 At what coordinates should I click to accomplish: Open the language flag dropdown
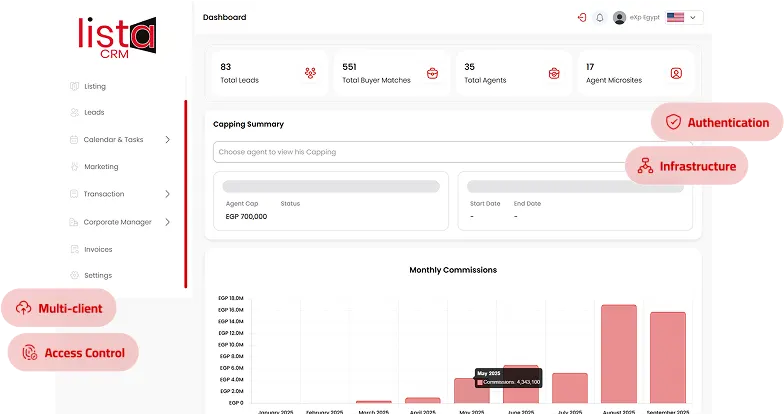coord(684,17)
